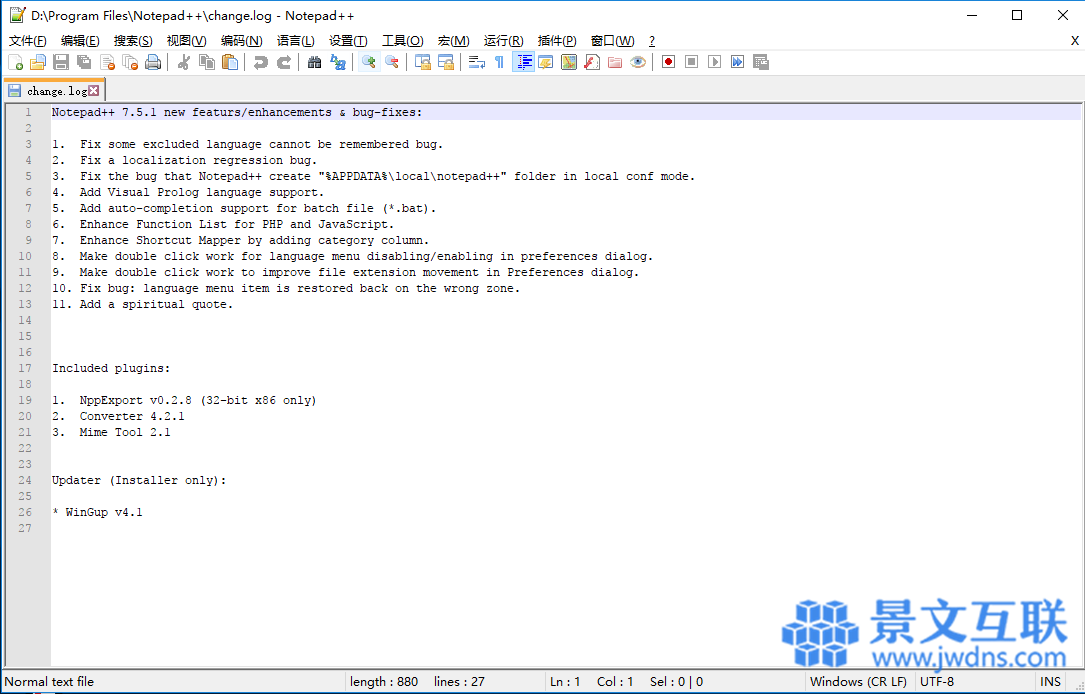Cut selection using the scissors icon
This screenshot has width=1085, height=694.
[x=183, y=62]
